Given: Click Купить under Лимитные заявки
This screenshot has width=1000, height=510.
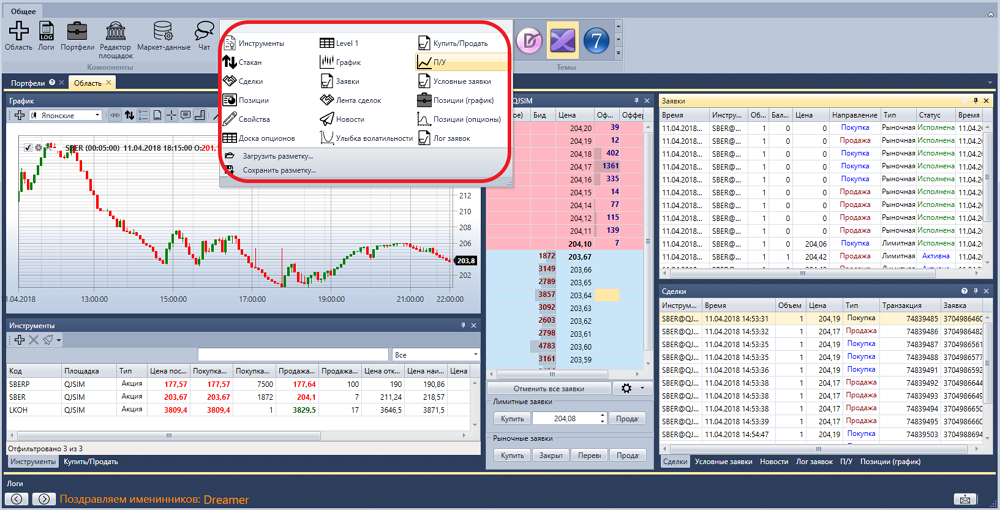Looking at the screenshot, I should coord(511,419).
